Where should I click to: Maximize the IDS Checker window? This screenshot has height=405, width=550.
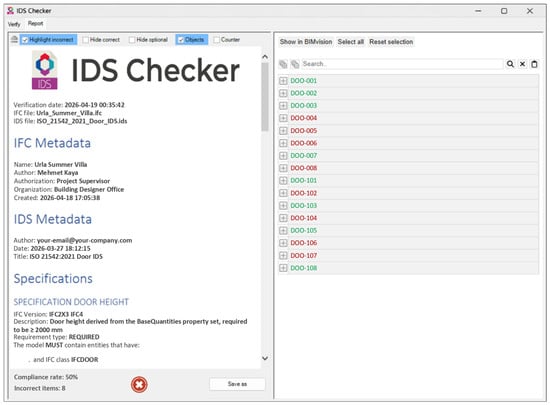(x=504, y=11)
